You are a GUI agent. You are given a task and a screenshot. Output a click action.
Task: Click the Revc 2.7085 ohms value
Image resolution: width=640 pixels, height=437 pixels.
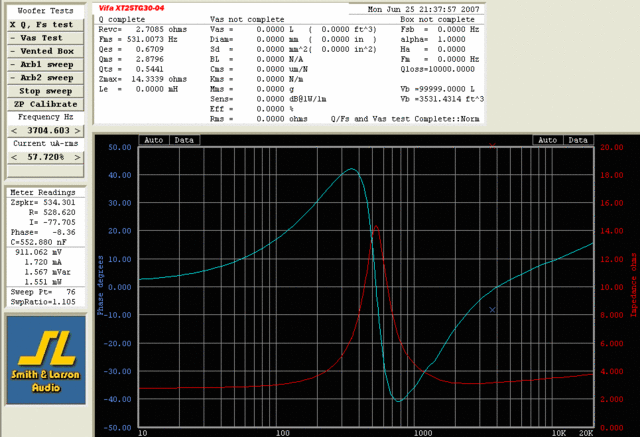143,29
